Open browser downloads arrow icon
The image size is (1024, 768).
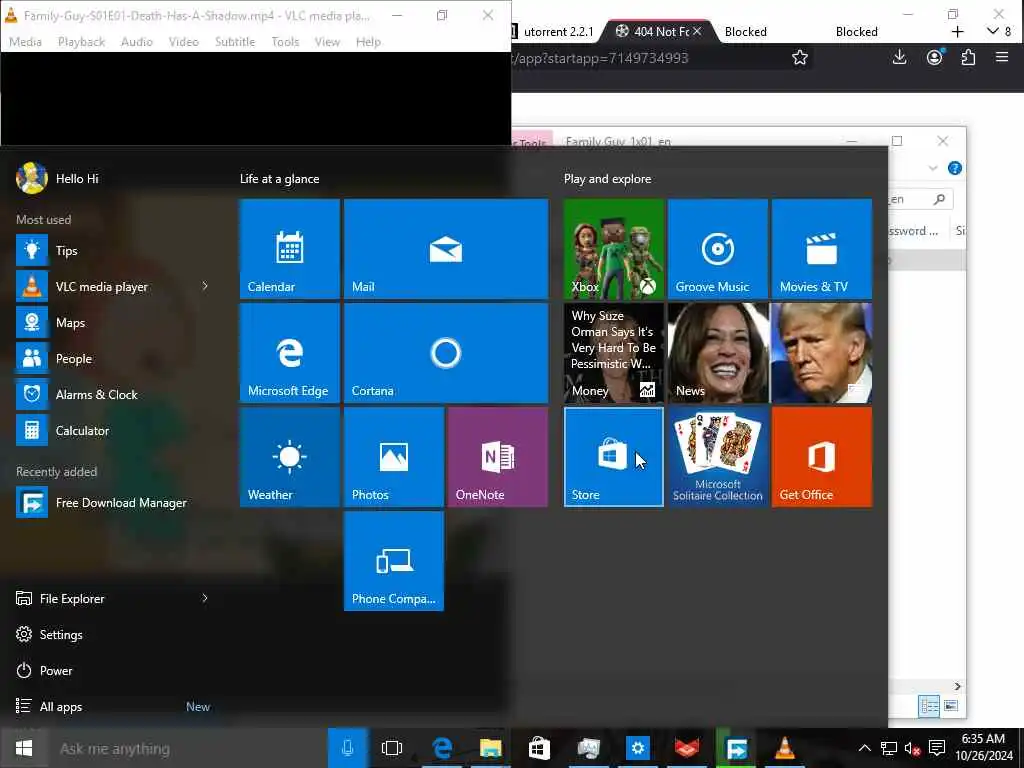[x=899, y=58]
